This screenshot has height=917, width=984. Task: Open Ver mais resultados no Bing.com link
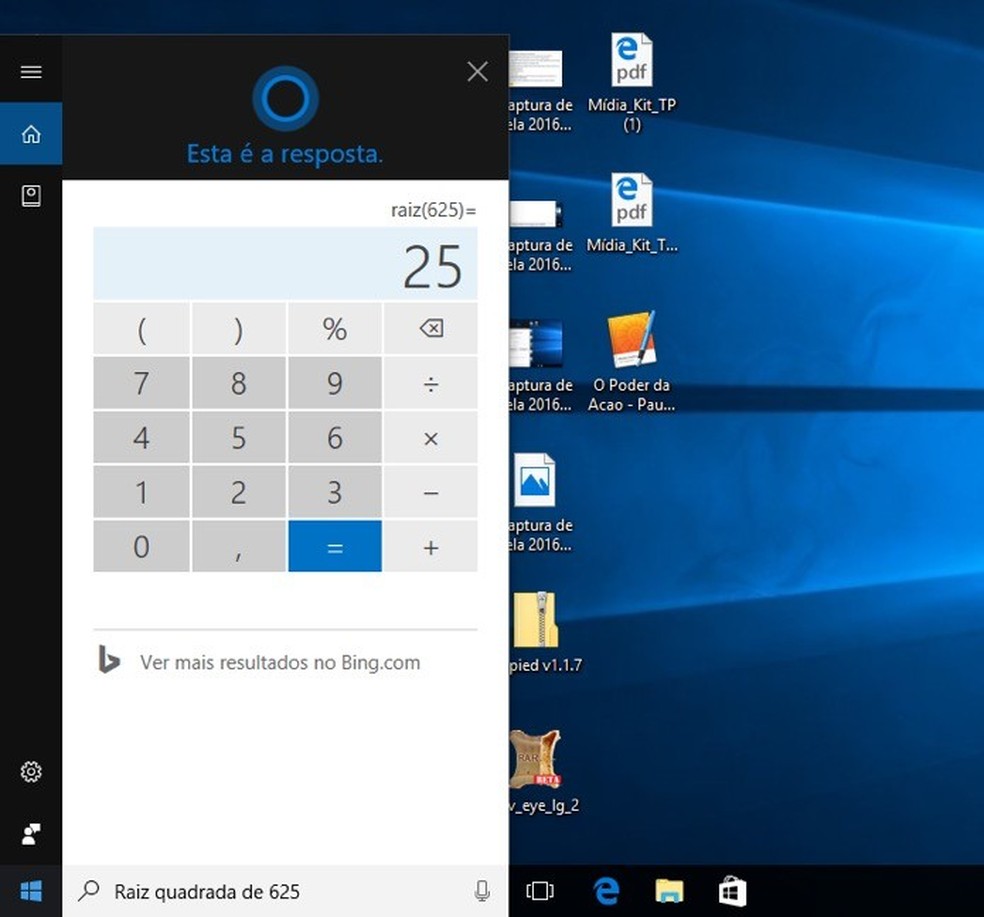(x=280, y=662)
